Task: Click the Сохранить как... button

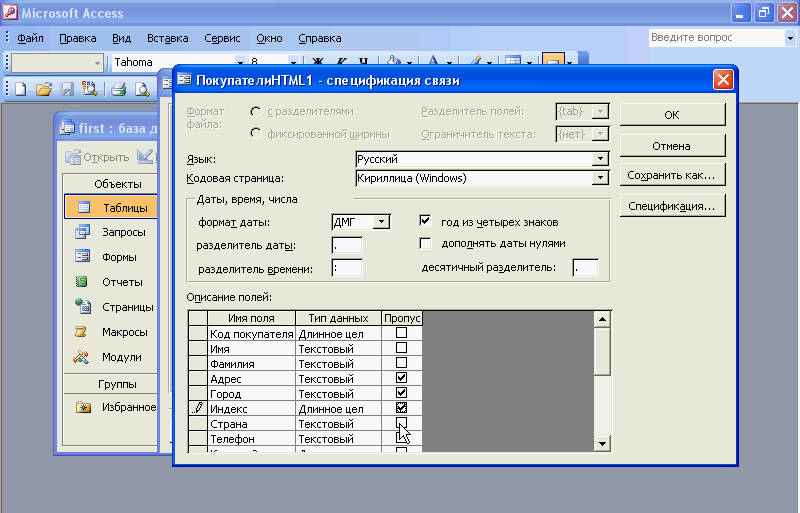Action: (672, 175)
